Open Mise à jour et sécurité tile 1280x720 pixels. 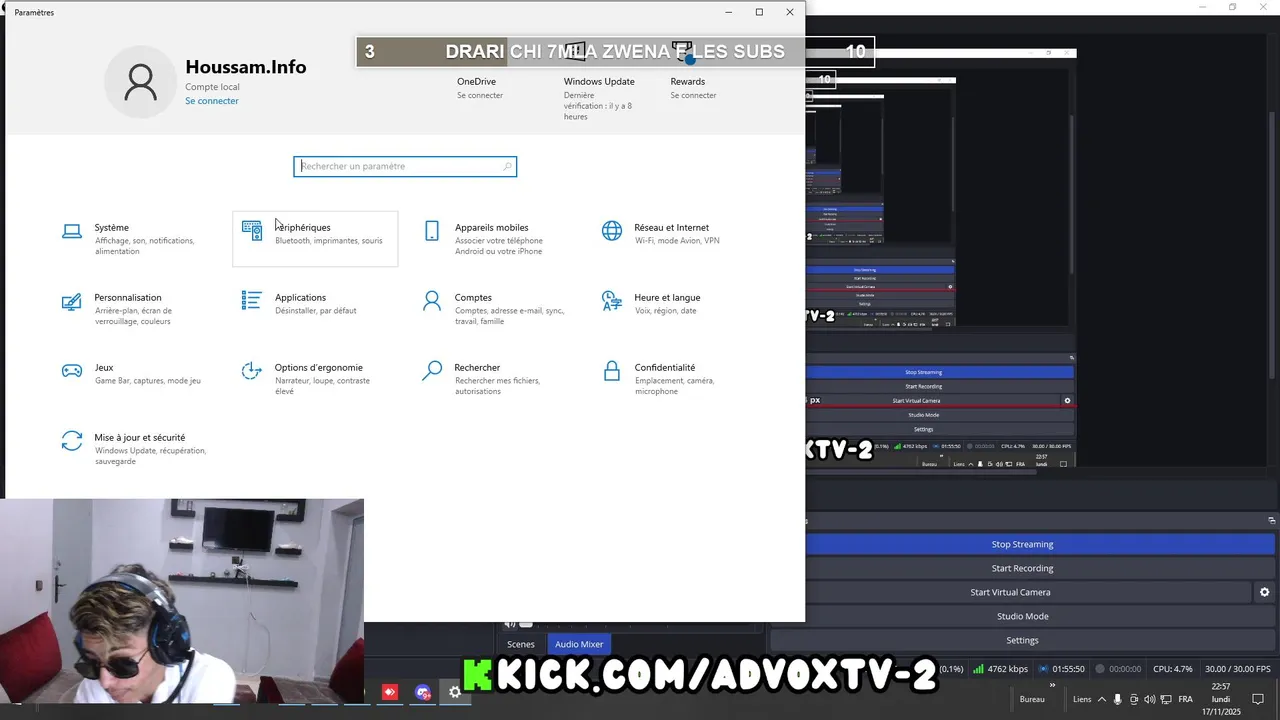[135, 449]
